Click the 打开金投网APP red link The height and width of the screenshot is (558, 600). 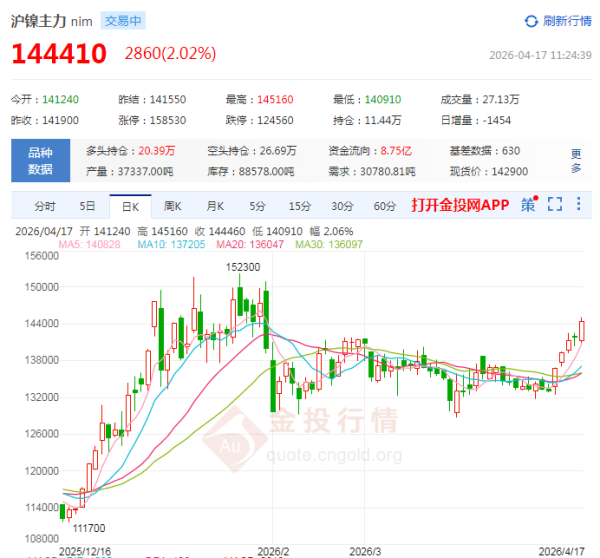click(460, 205)
